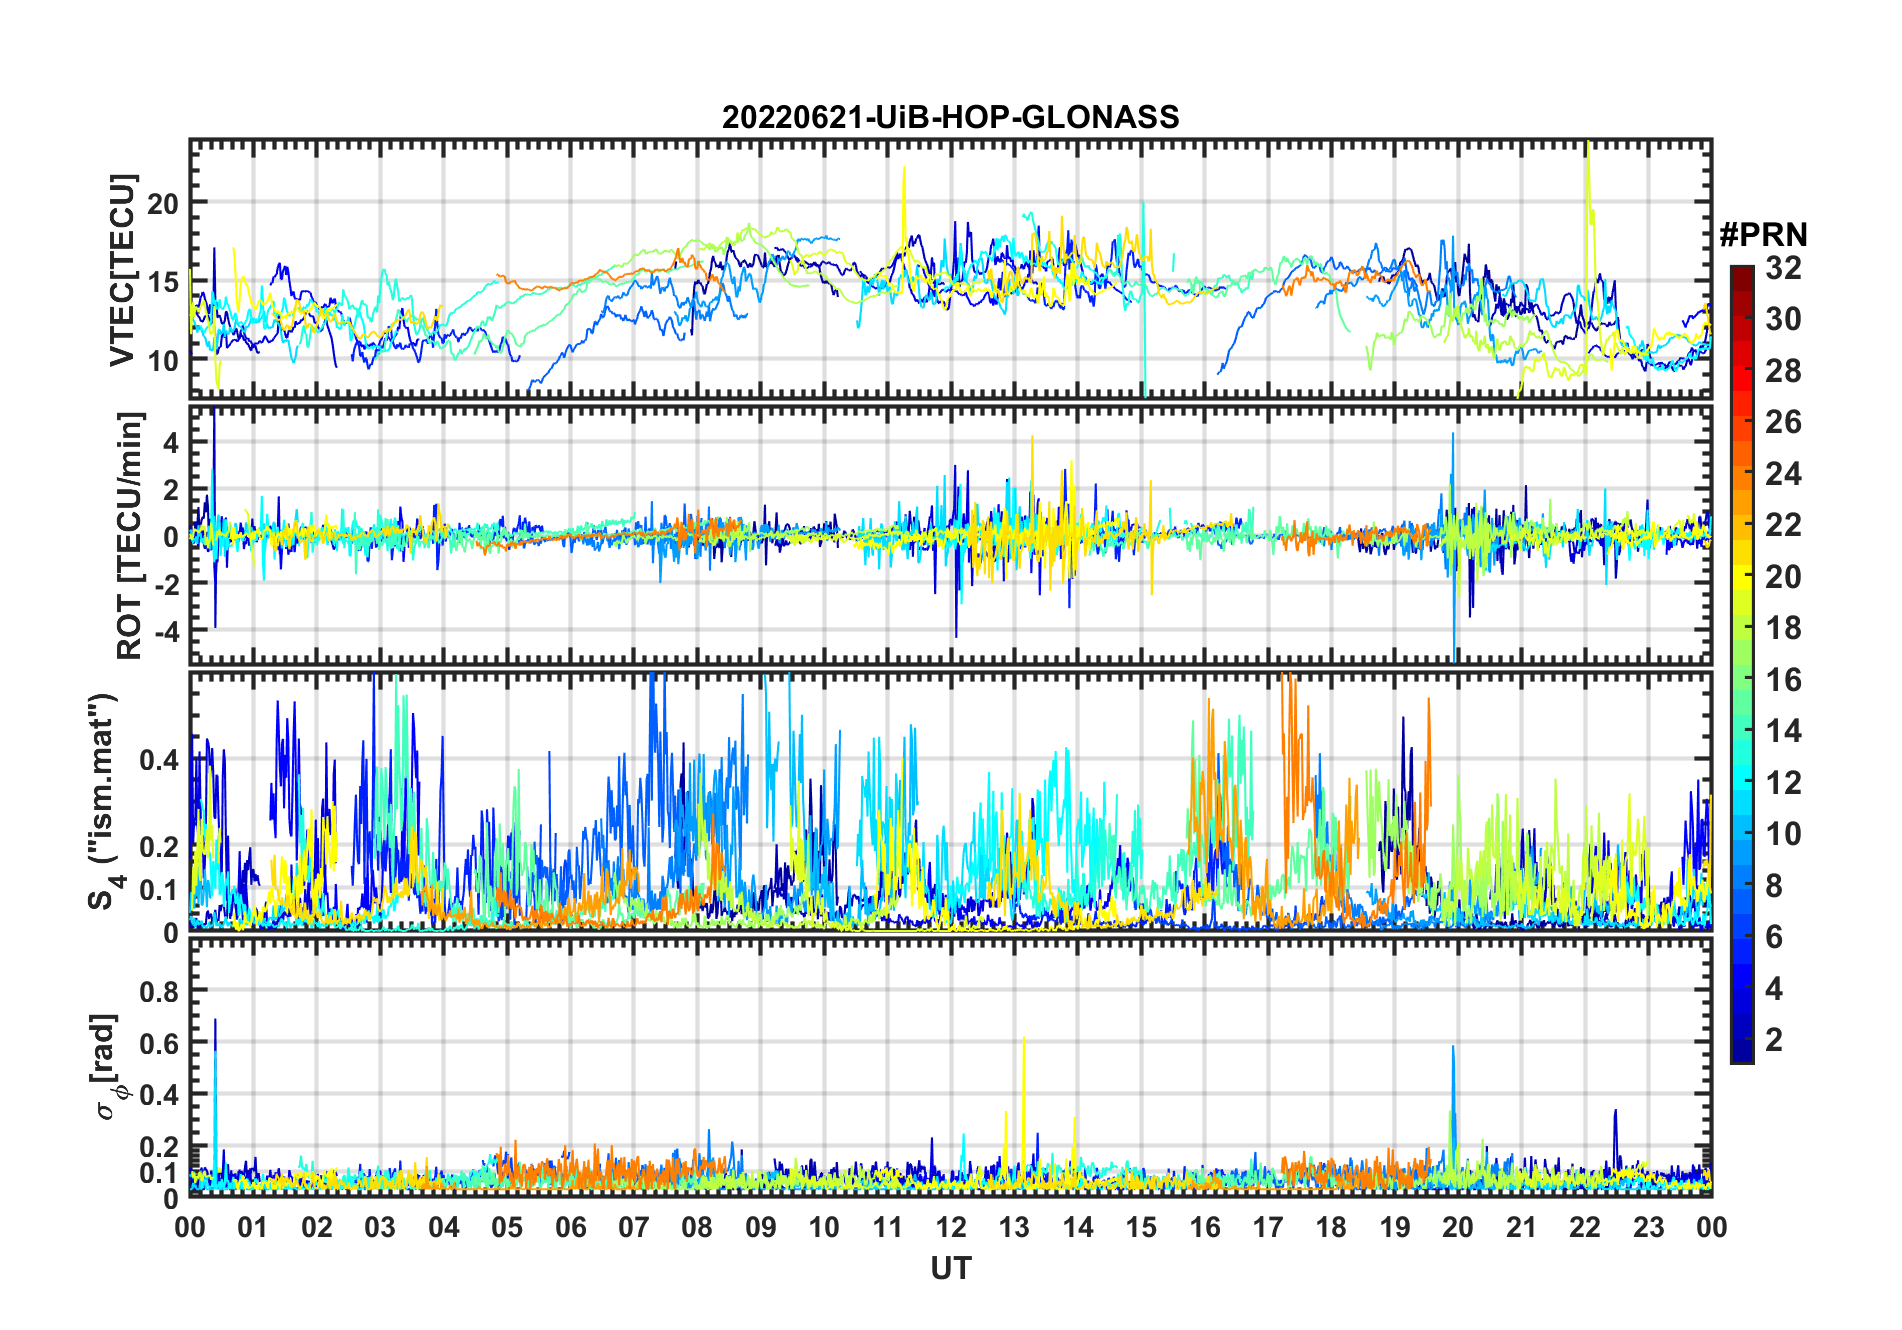Click the PRN colorbar gradient strip
The width and height of the screenshot is (1902, 1330).
(x=1742, y=664)
